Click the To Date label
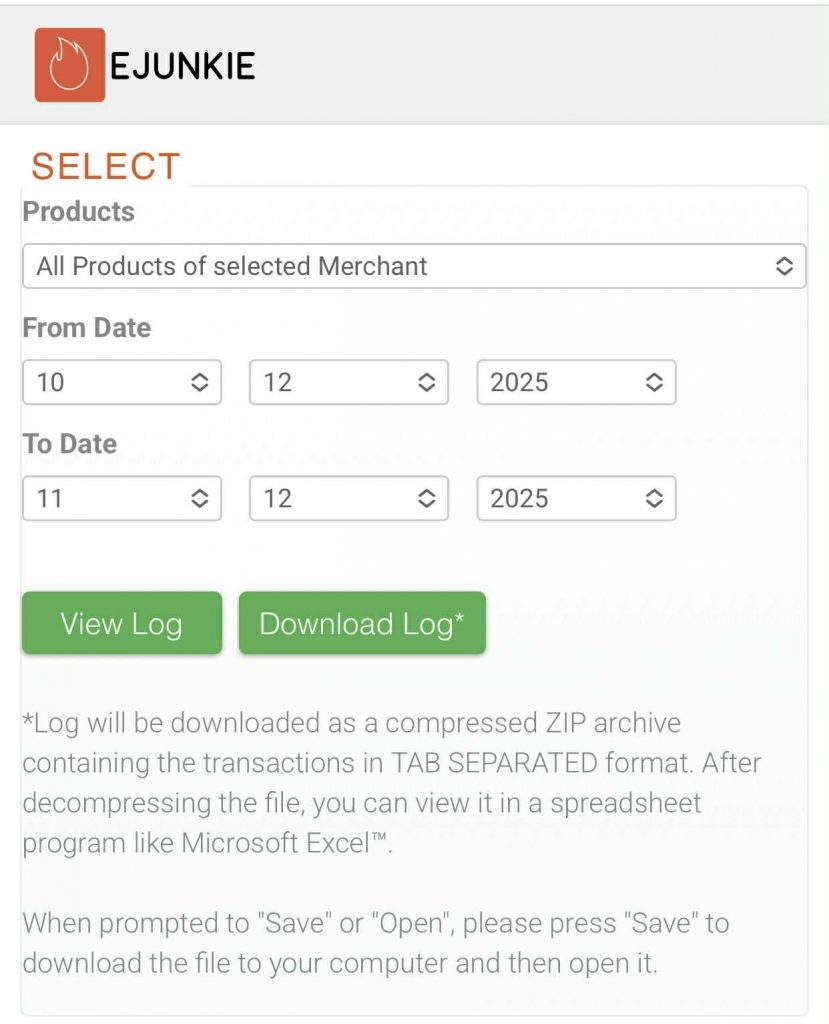The image size is (829, 1024). pos(69,444)
